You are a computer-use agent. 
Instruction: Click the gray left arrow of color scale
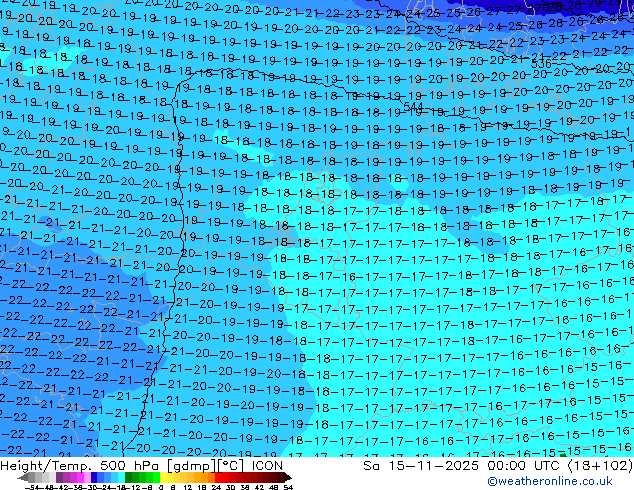(x=23, y=478)
